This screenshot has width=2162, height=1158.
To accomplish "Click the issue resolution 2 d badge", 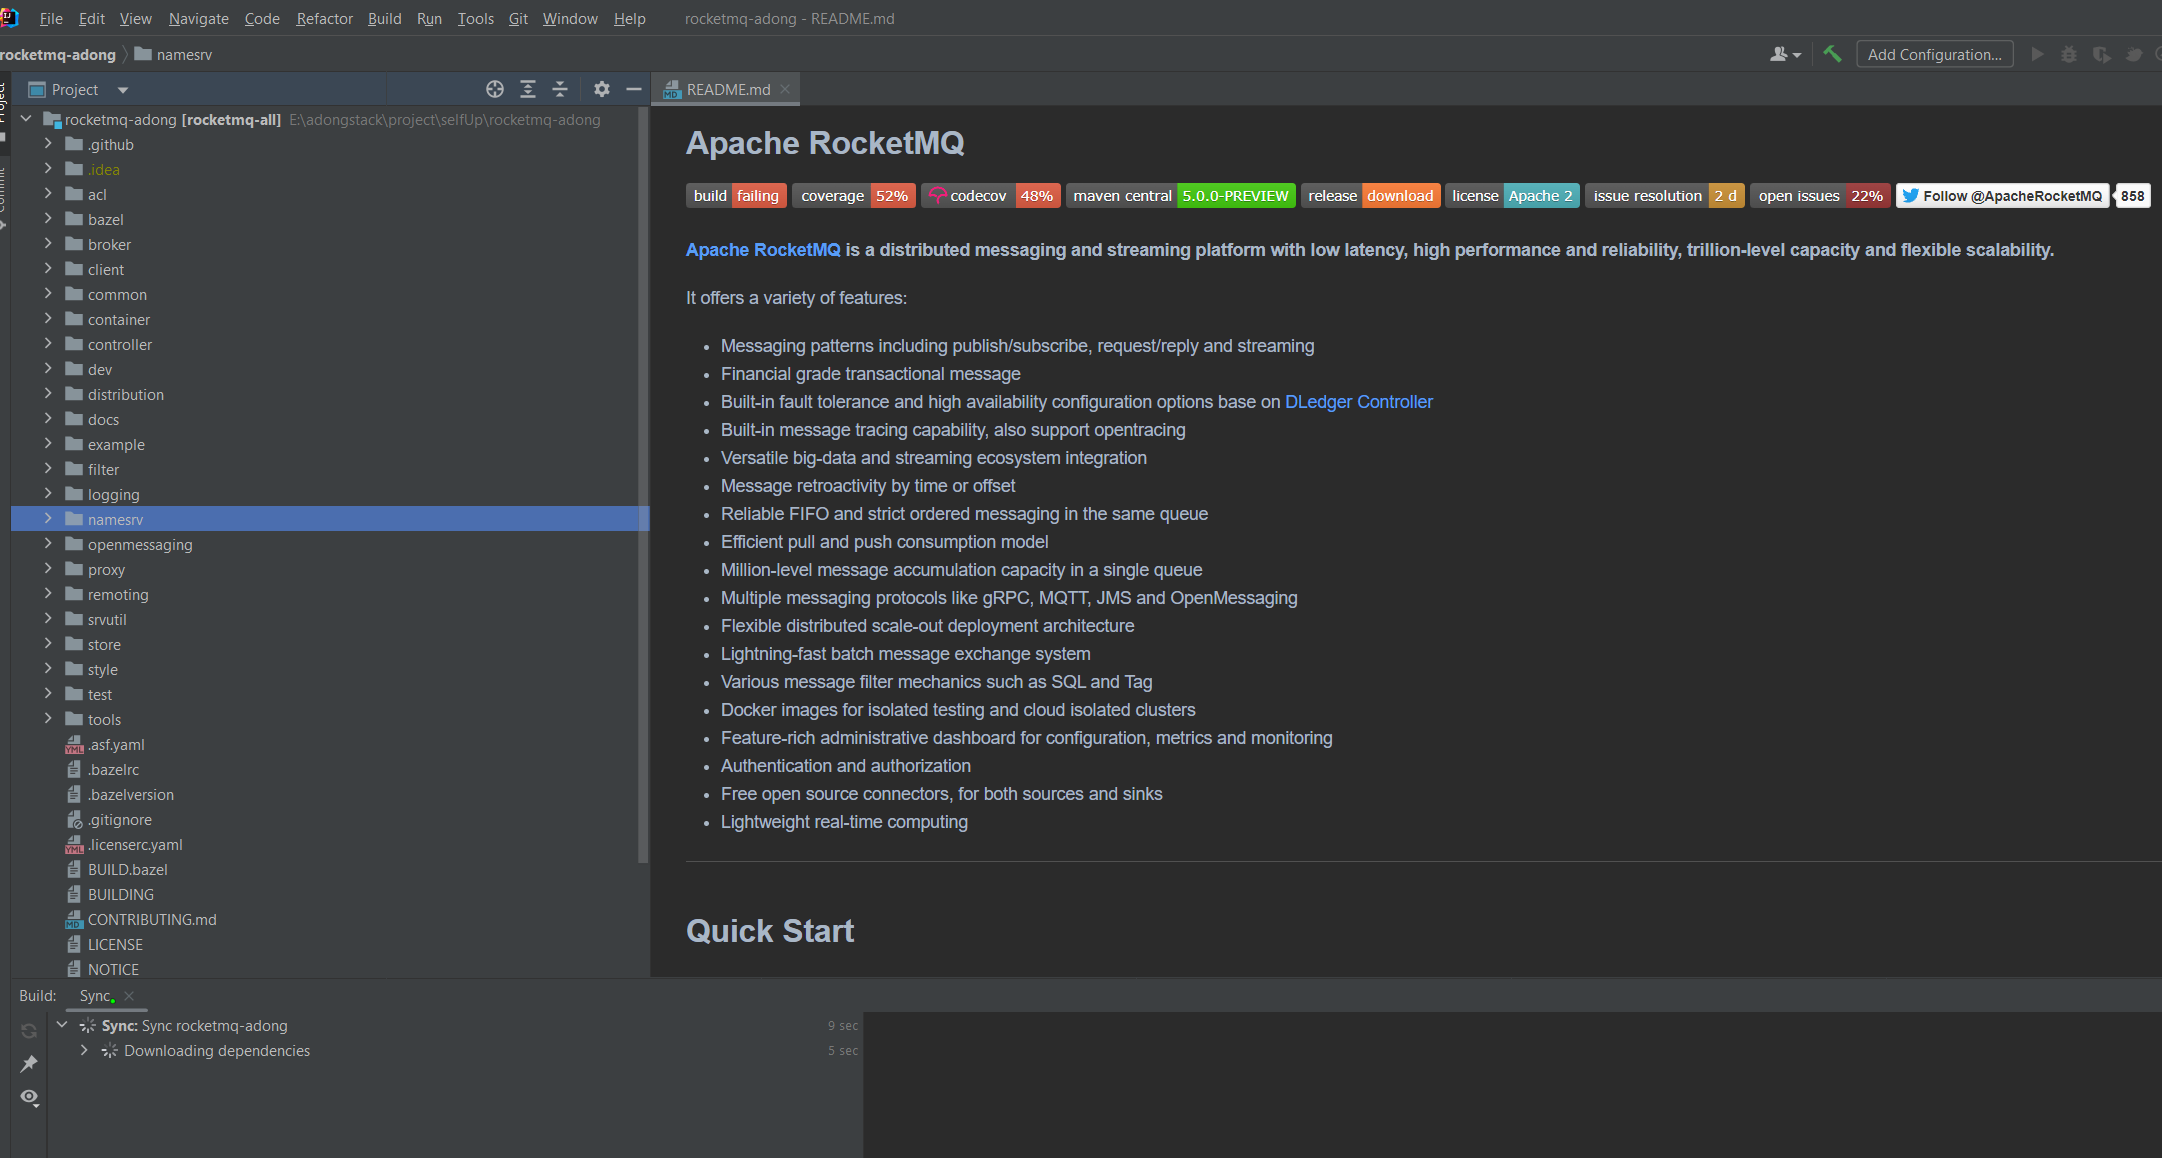I will click(x=1665, y=196).
